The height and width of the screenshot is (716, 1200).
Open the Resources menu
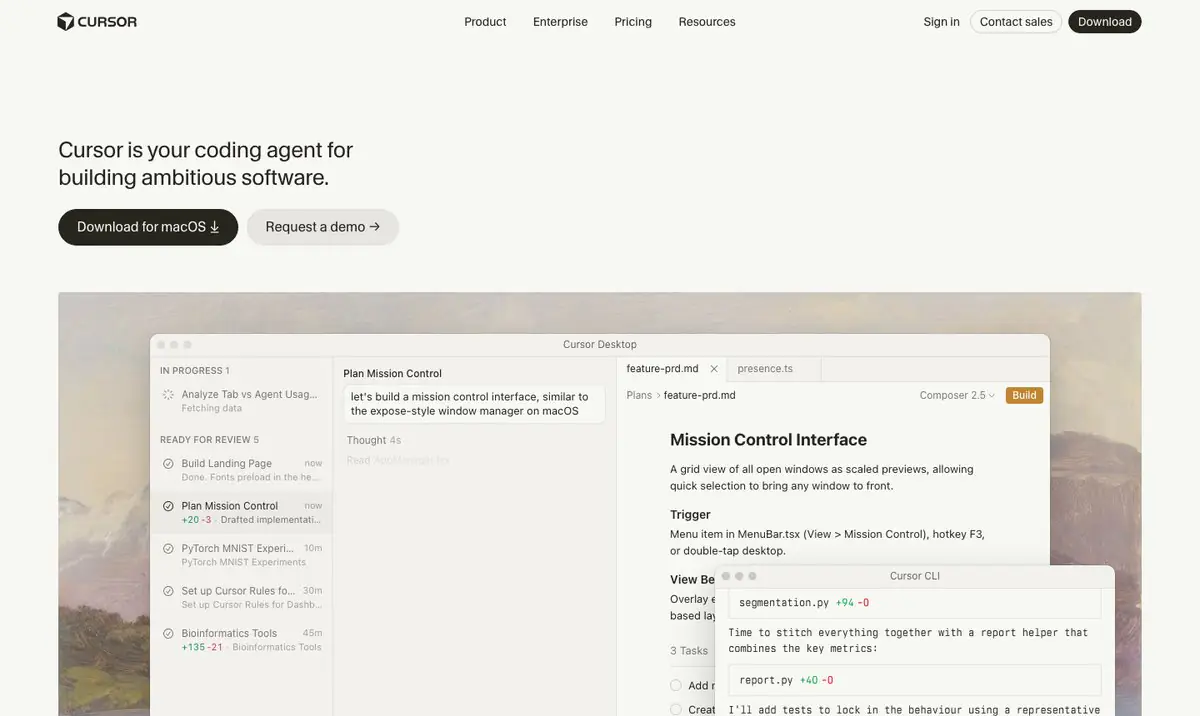tap(707, 22)
